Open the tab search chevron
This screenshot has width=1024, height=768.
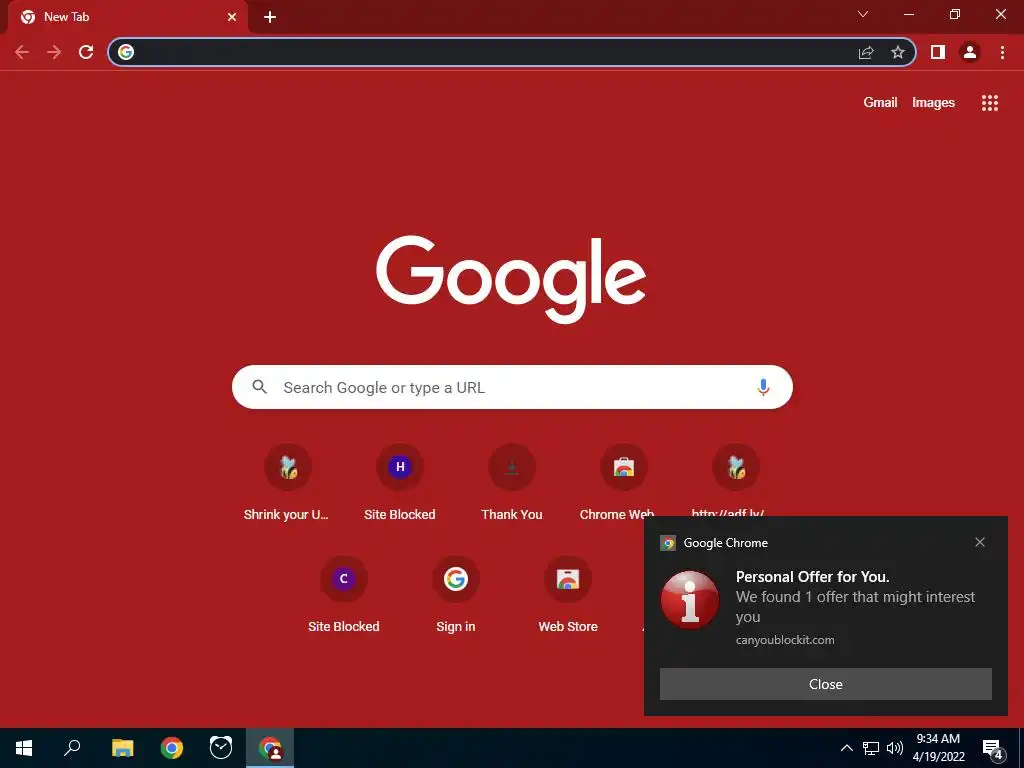pos(863,14)
